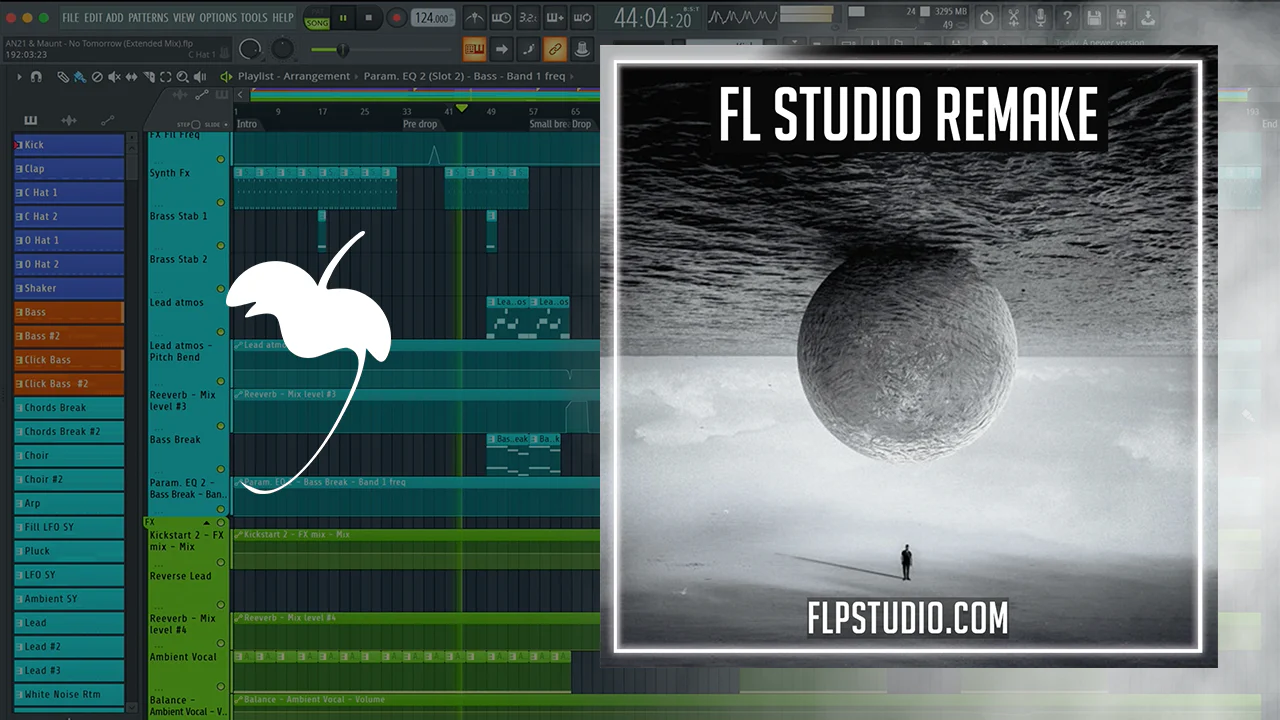Click the green playlist speaker icon

point(226,76)
